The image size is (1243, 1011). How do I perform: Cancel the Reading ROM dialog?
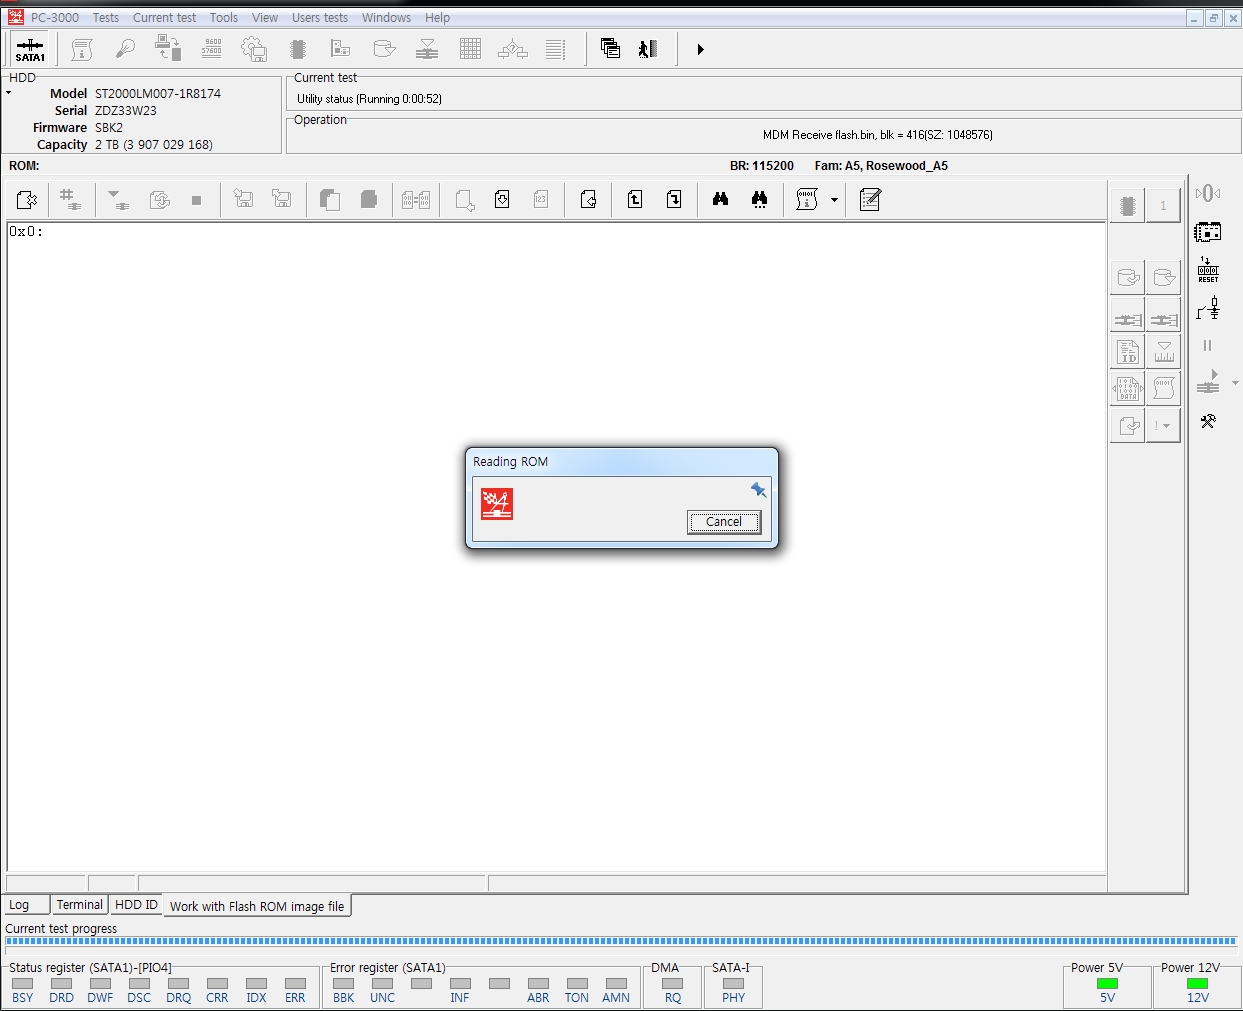(x=724, y=522)
